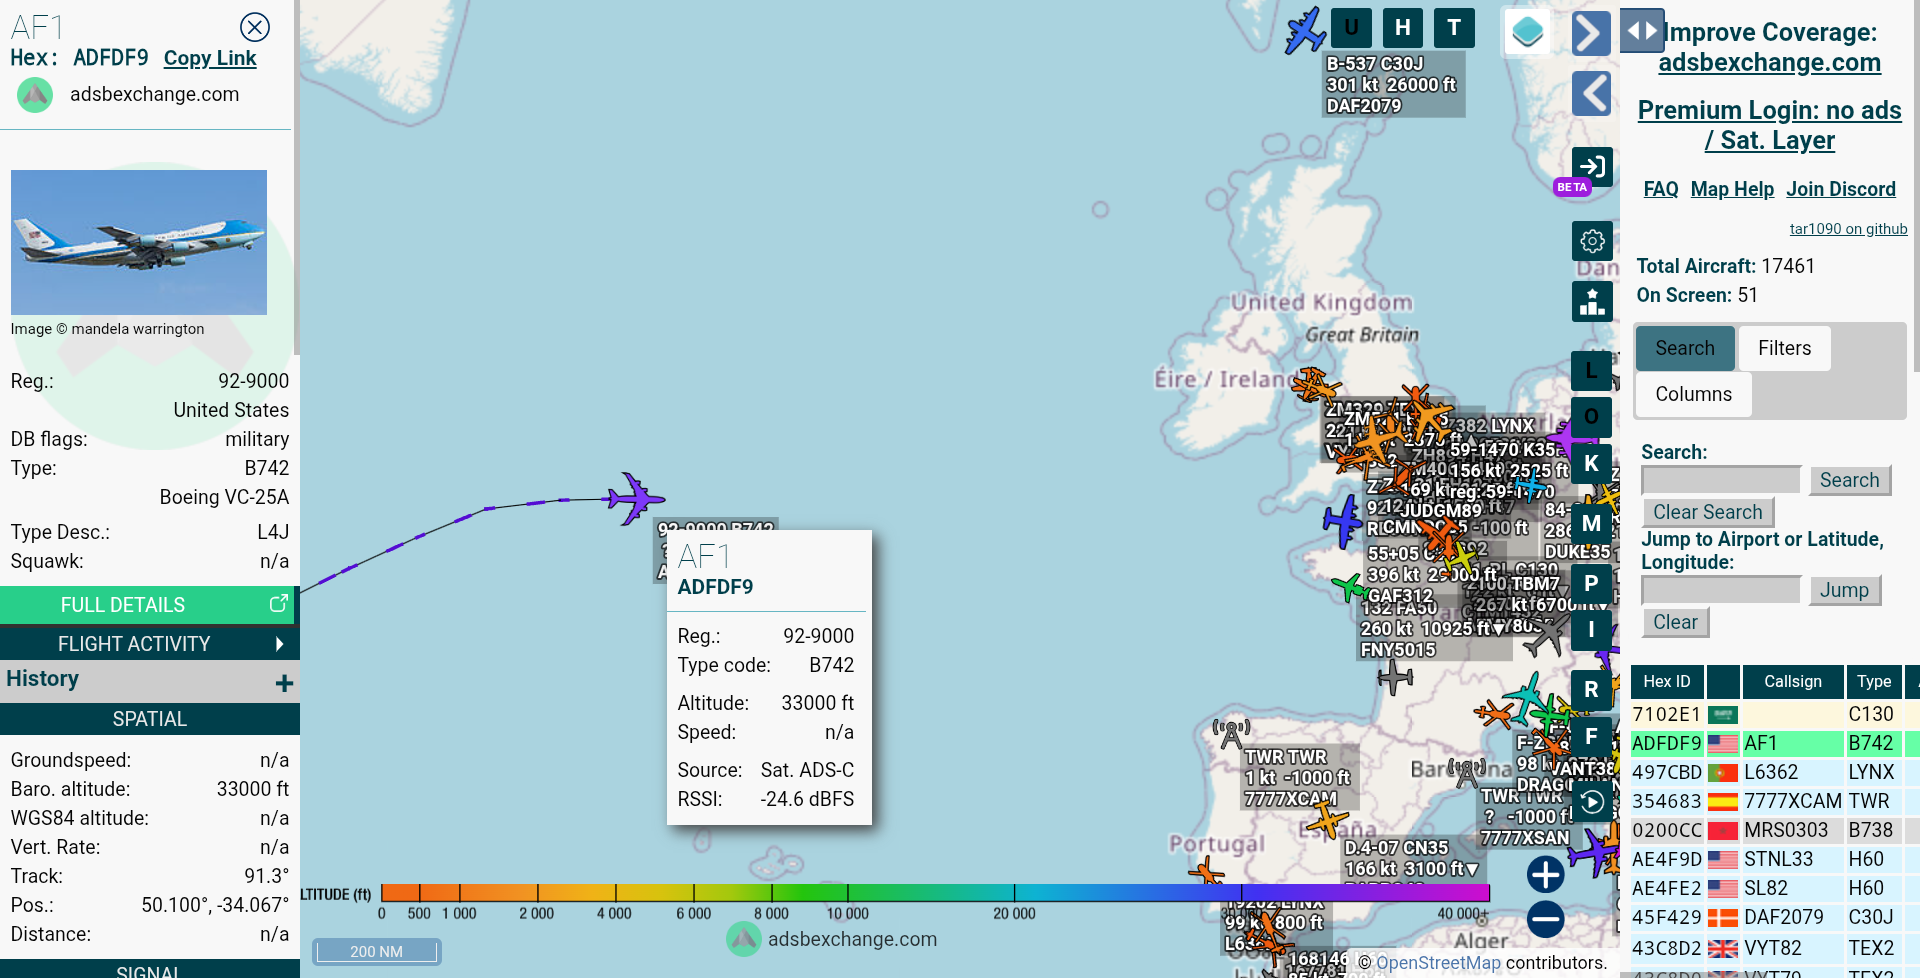Sort table by Callsign column
The width and height of the screenshot is (1920, 978).
pyautogui.click(x=1792, y=681)
